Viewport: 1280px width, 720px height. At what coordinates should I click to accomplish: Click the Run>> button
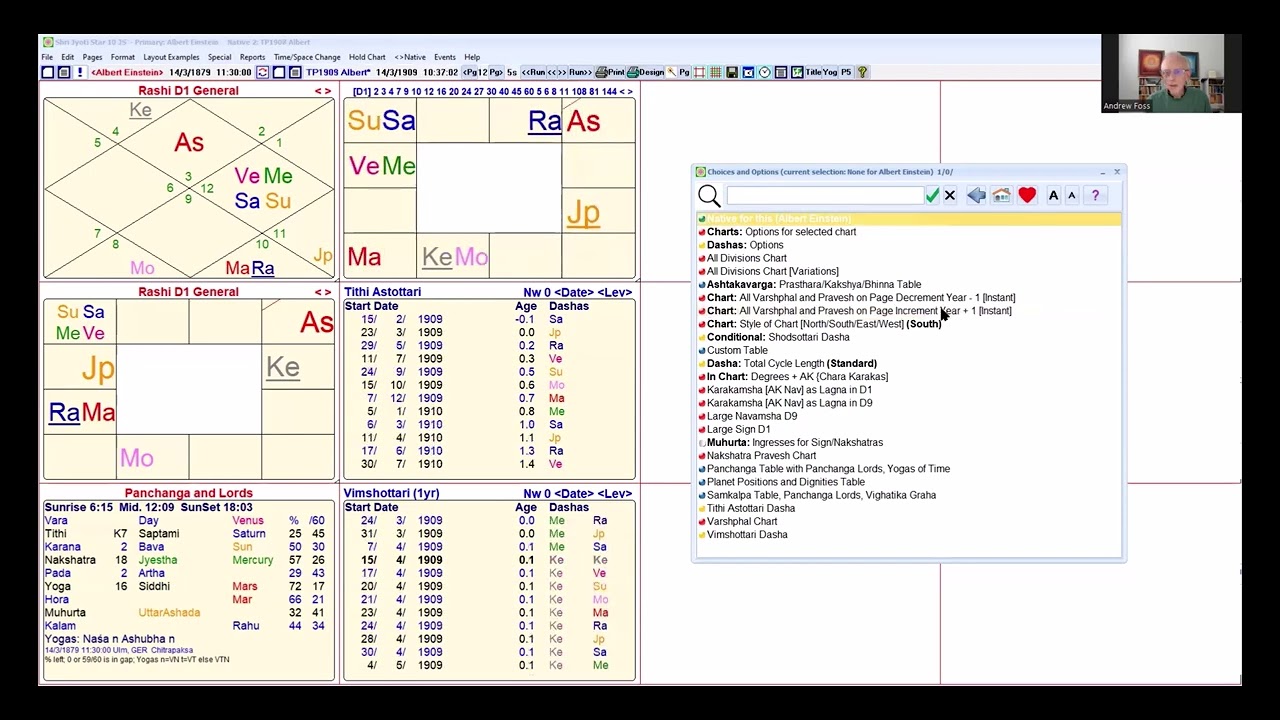[x=580, y=72]
